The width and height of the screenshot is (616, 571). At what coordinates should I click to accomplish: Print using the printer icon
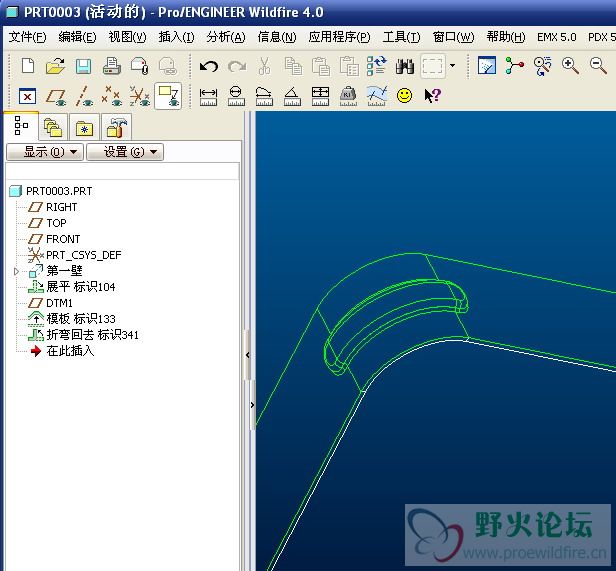point(112,66)
